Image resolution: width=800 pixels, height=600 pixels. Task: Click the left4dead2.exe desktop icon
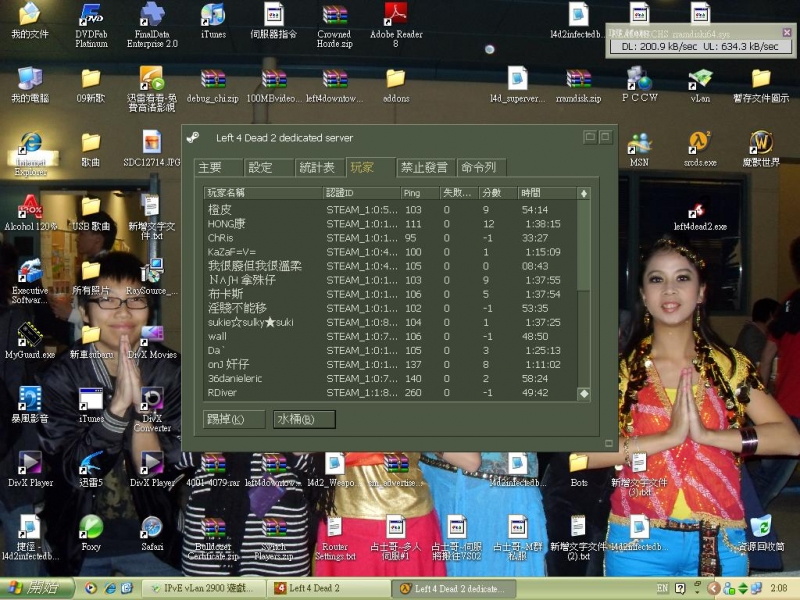point(699,209)
